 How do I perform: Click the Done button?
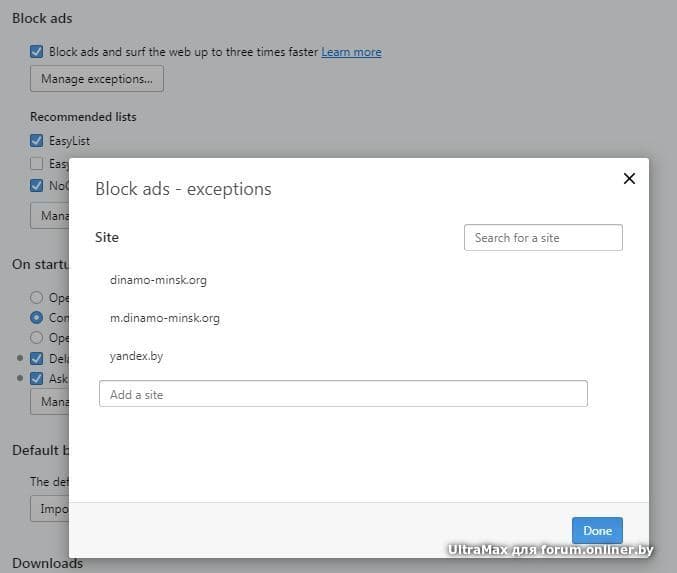point(597,530)
